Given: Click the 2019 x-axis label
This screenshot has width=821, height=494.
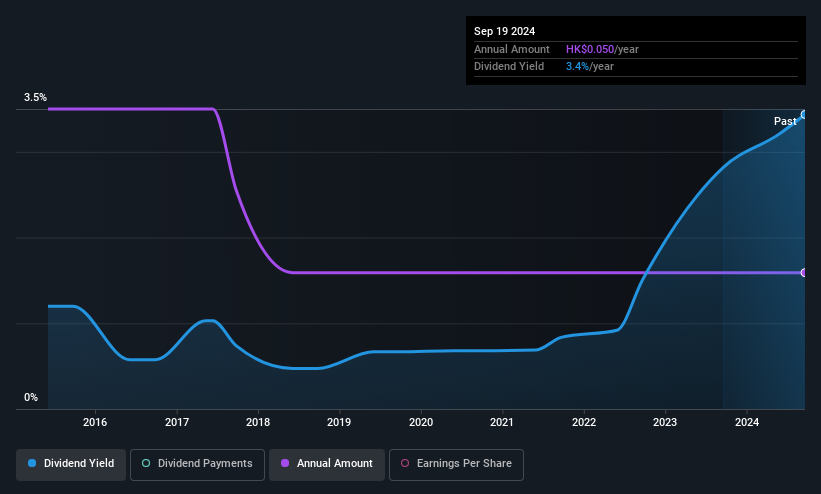Looking at the screenshot, I should (339, 422).
